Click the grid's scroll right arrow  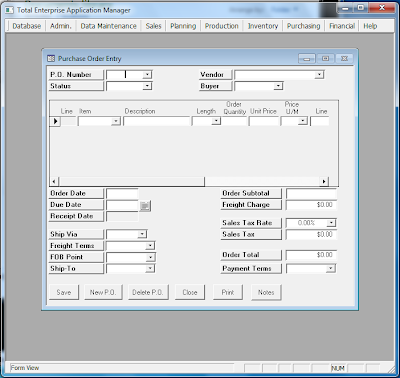tap(324, 182)
